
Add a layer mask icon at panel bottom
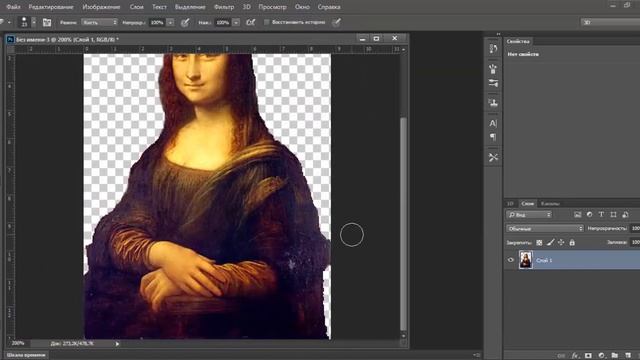588,356
